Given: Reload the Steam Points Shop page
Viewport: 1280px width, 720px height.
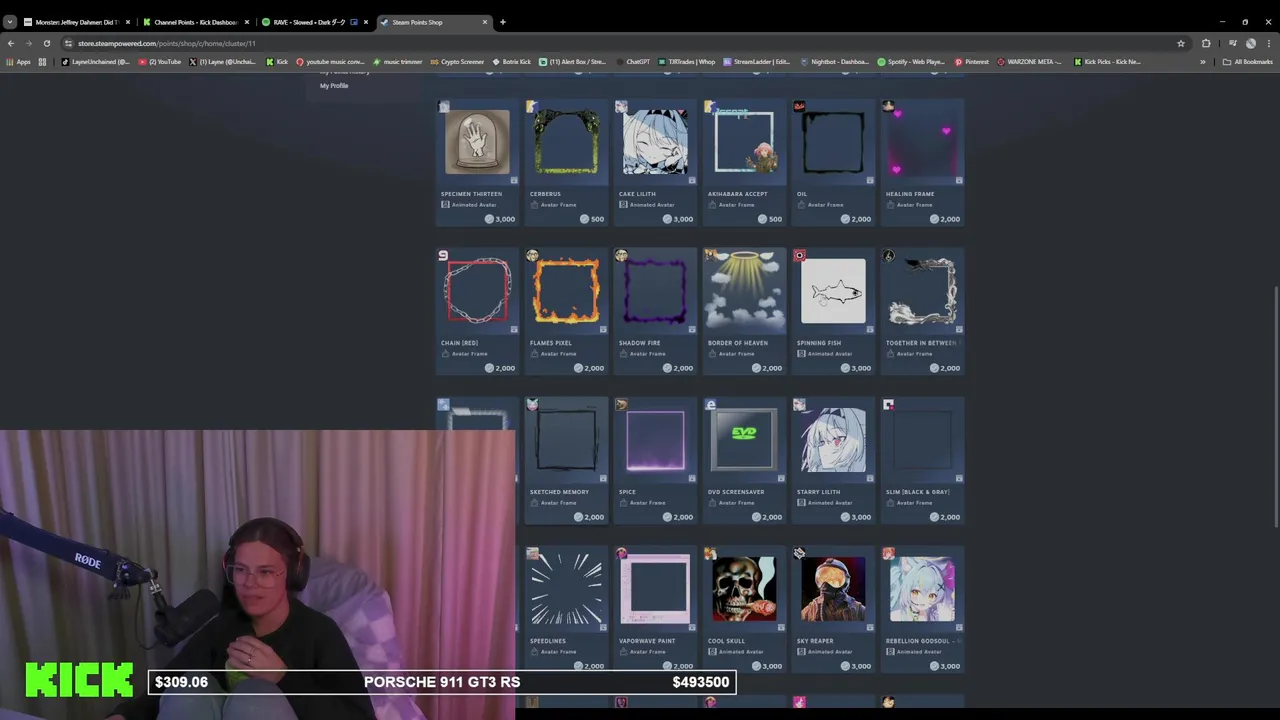Looking at the screenshot, I should [46, 43].
